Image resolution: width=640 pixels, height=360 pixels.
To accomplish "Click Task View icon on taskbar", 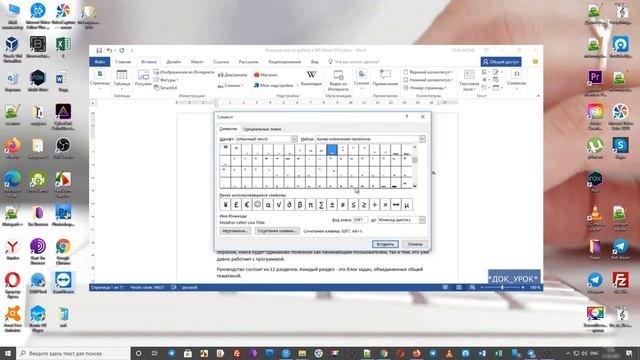I will click(154, 353).
